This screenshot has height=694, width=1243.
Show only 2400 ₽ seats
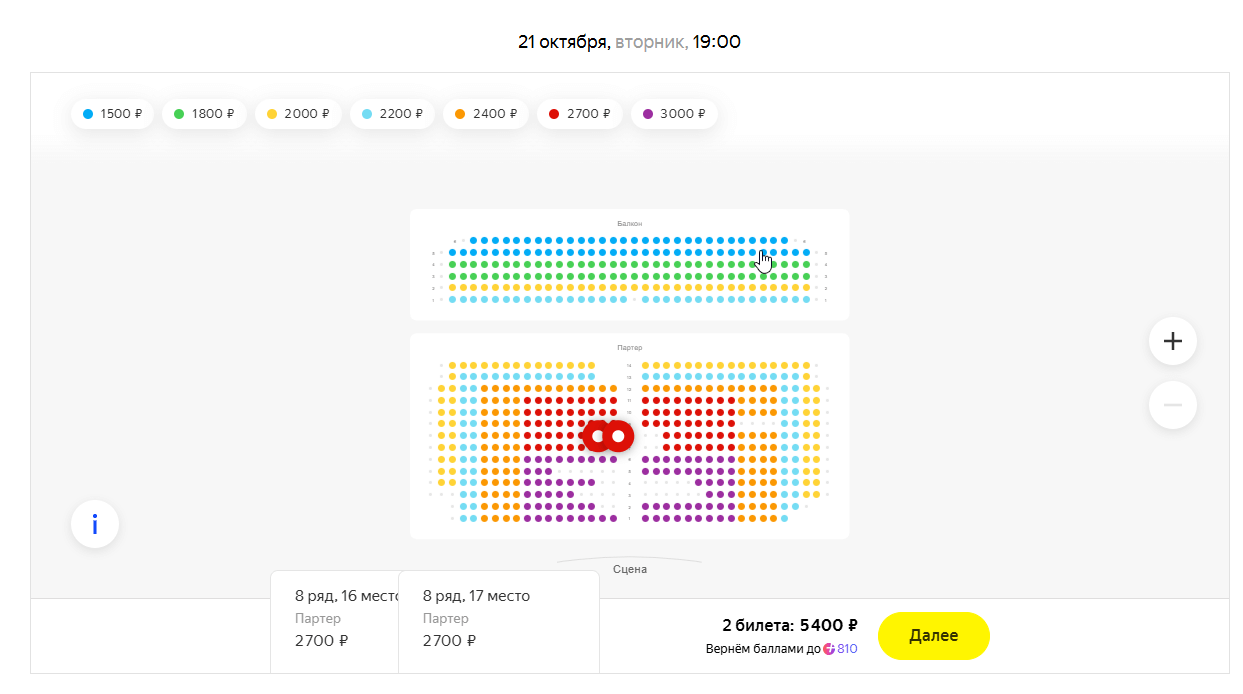(x=486, y=114)
